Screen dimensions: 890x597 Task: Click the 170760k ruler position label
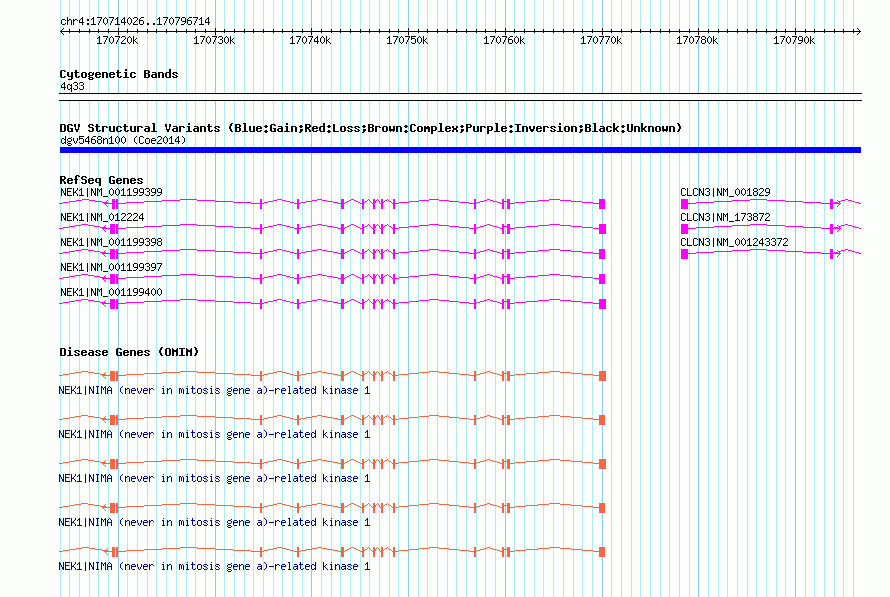coord(504,40)
